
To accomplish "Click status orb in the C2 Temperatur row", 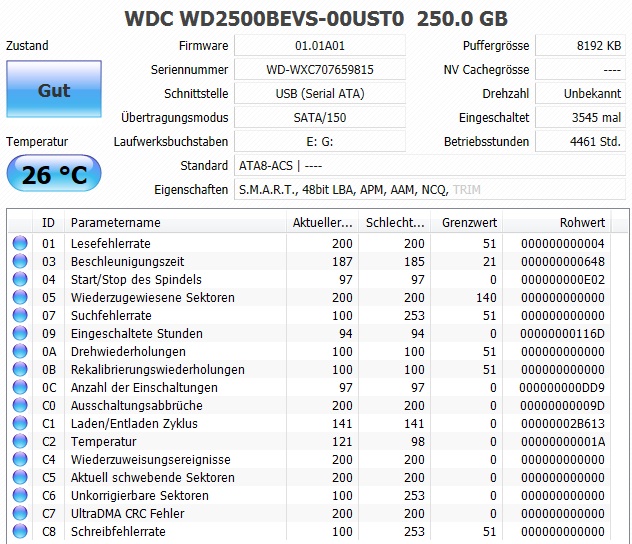I will [20, 441].
